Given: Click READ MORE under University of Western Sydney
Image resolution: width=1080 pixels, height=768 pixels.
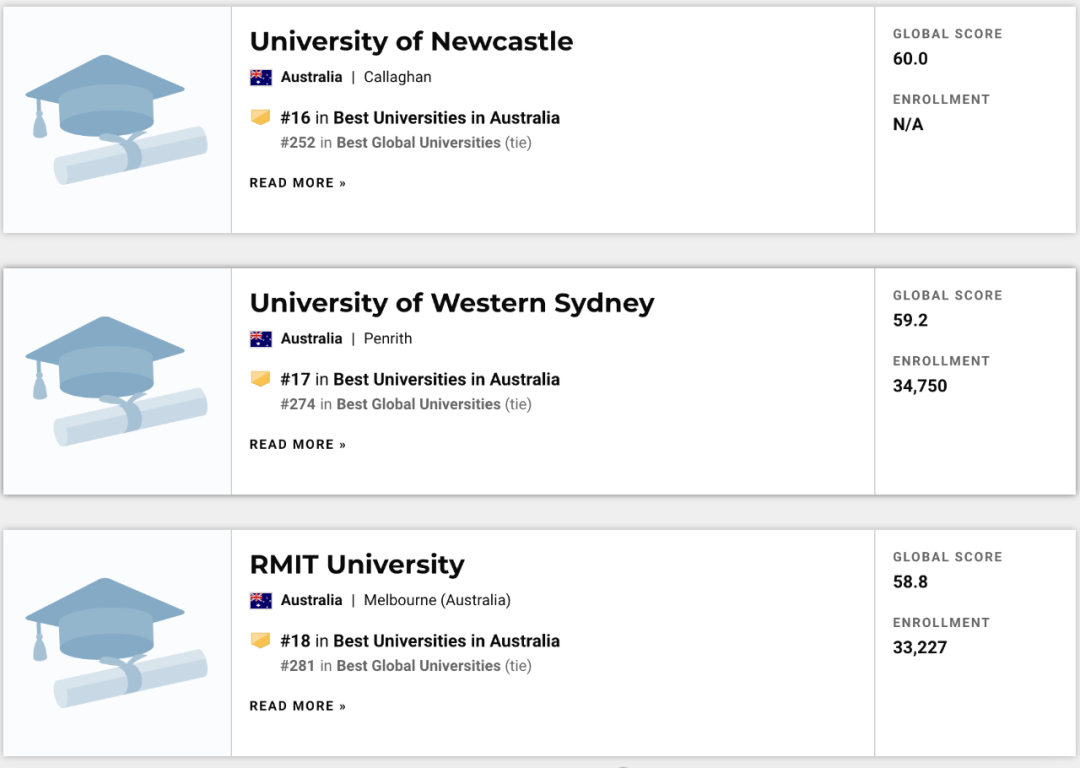Looking at the screenshot, I should (x=297, y=445).
